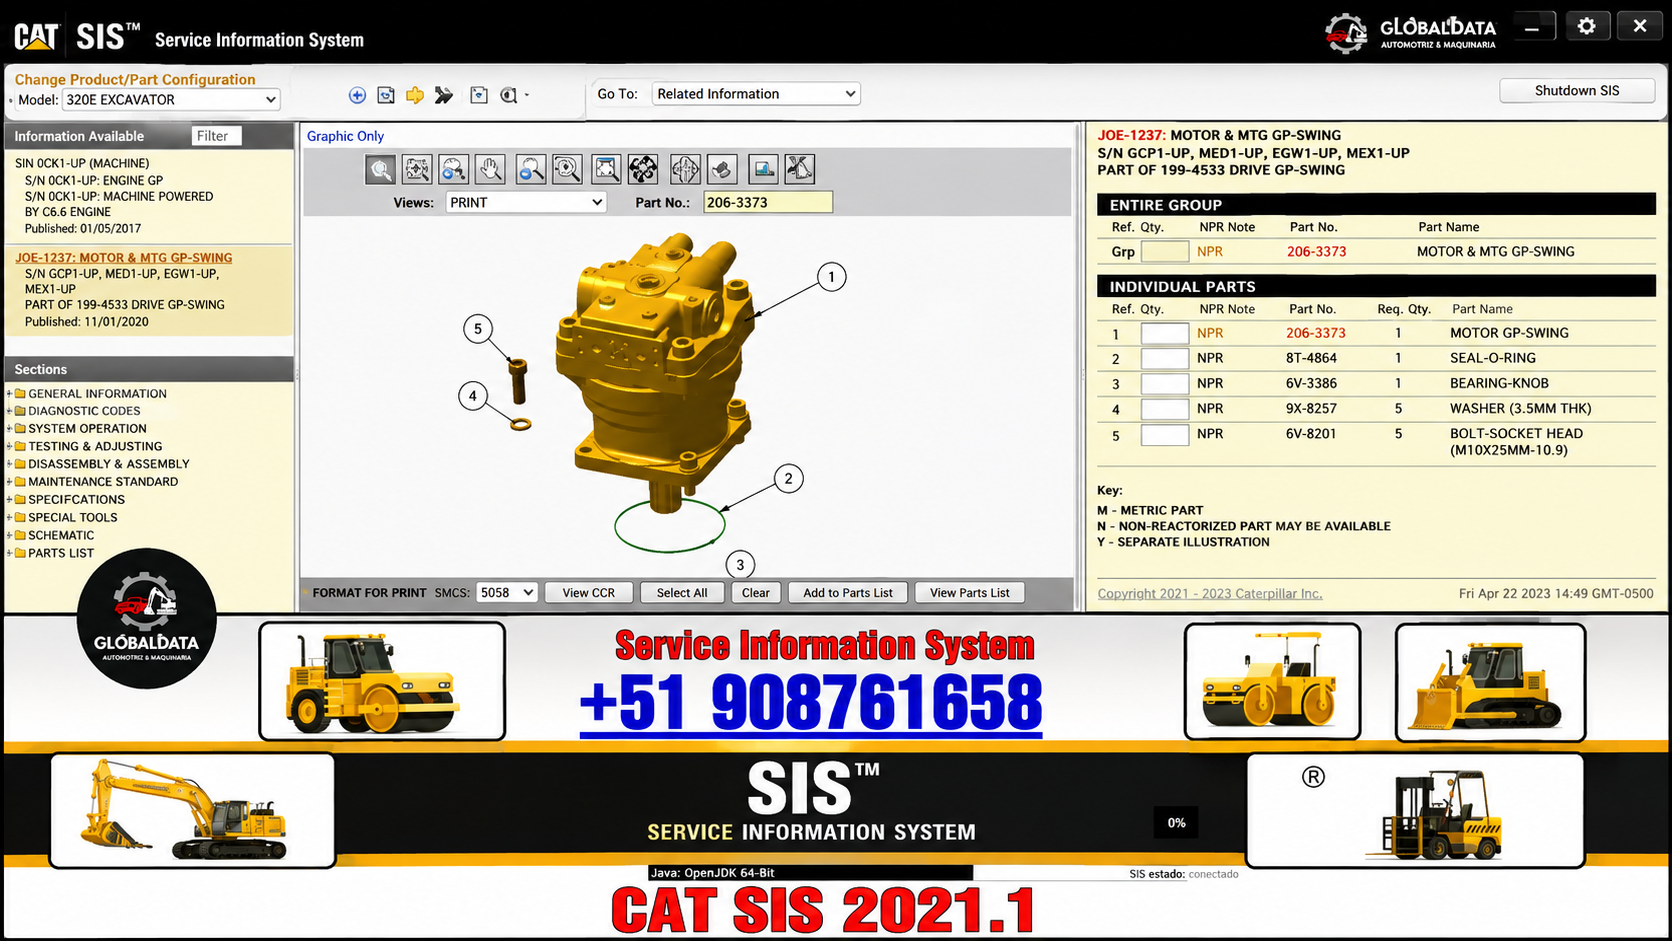Click the blue plus icon in top toolbar

click(357, 95)
